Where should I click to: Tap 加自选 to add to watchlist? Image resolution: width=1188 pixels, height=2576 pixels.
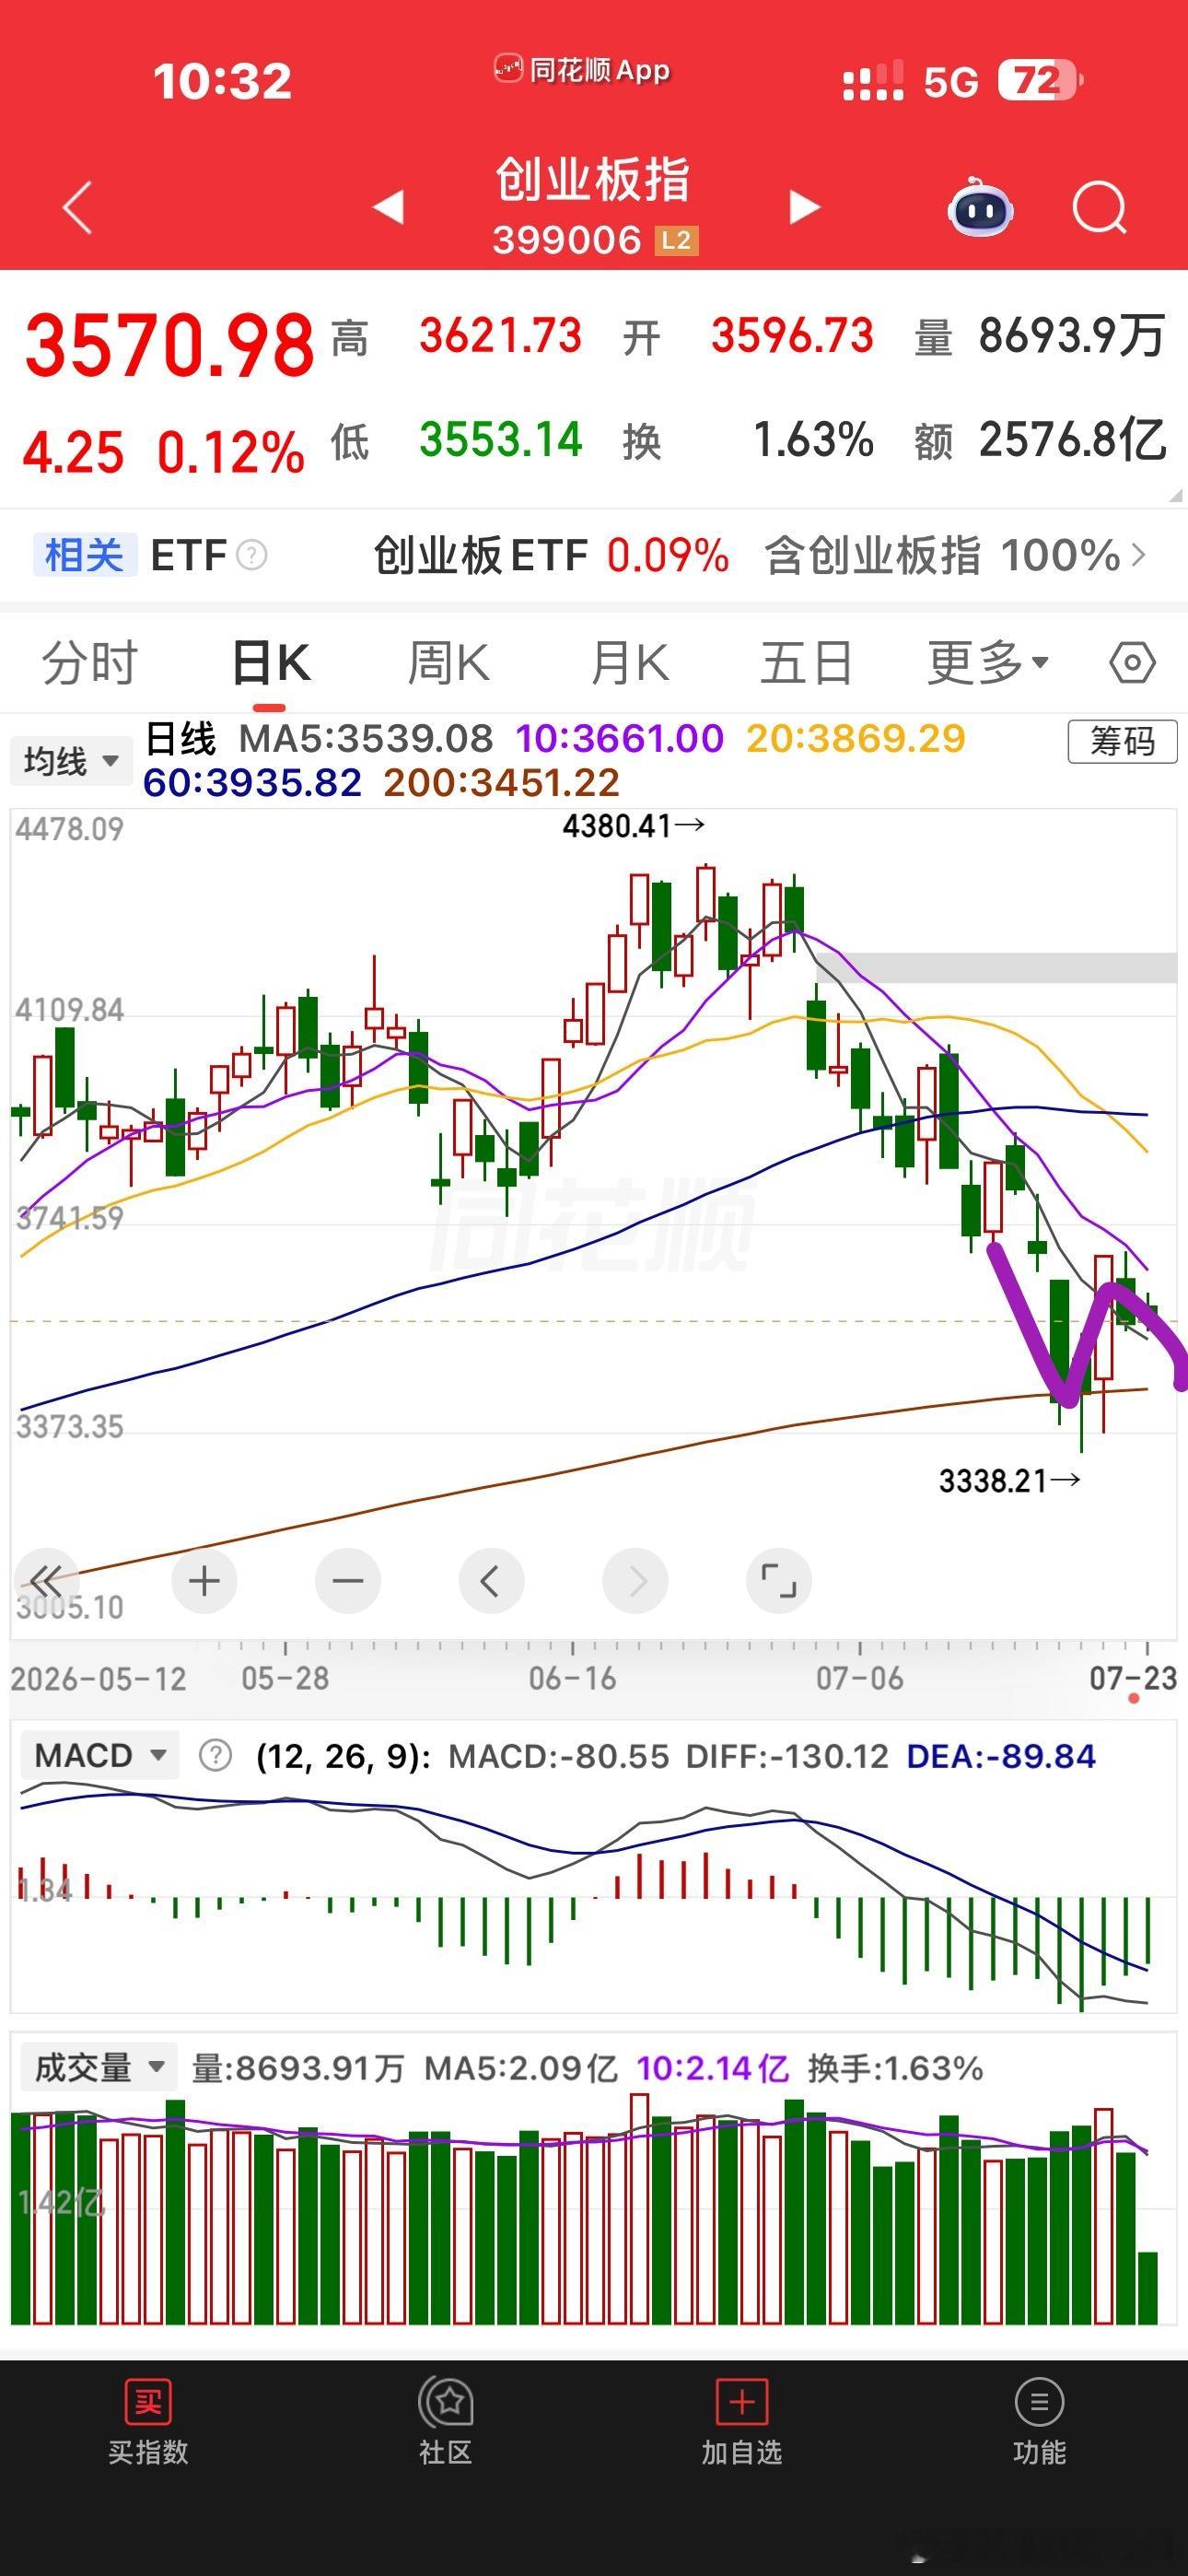(x=741, y=2423)
